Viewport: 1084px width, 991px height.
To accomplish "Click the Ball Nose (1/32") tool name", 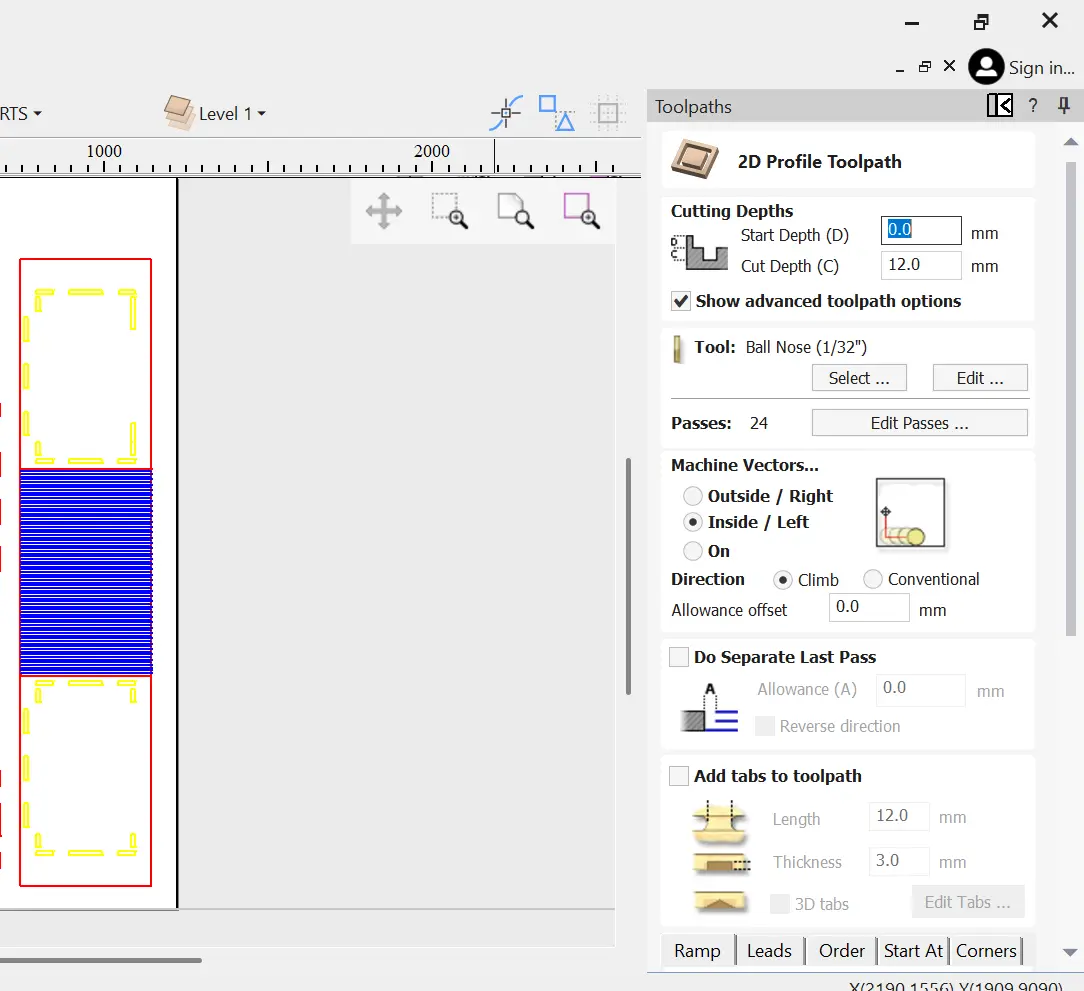I will click(806, 347).
